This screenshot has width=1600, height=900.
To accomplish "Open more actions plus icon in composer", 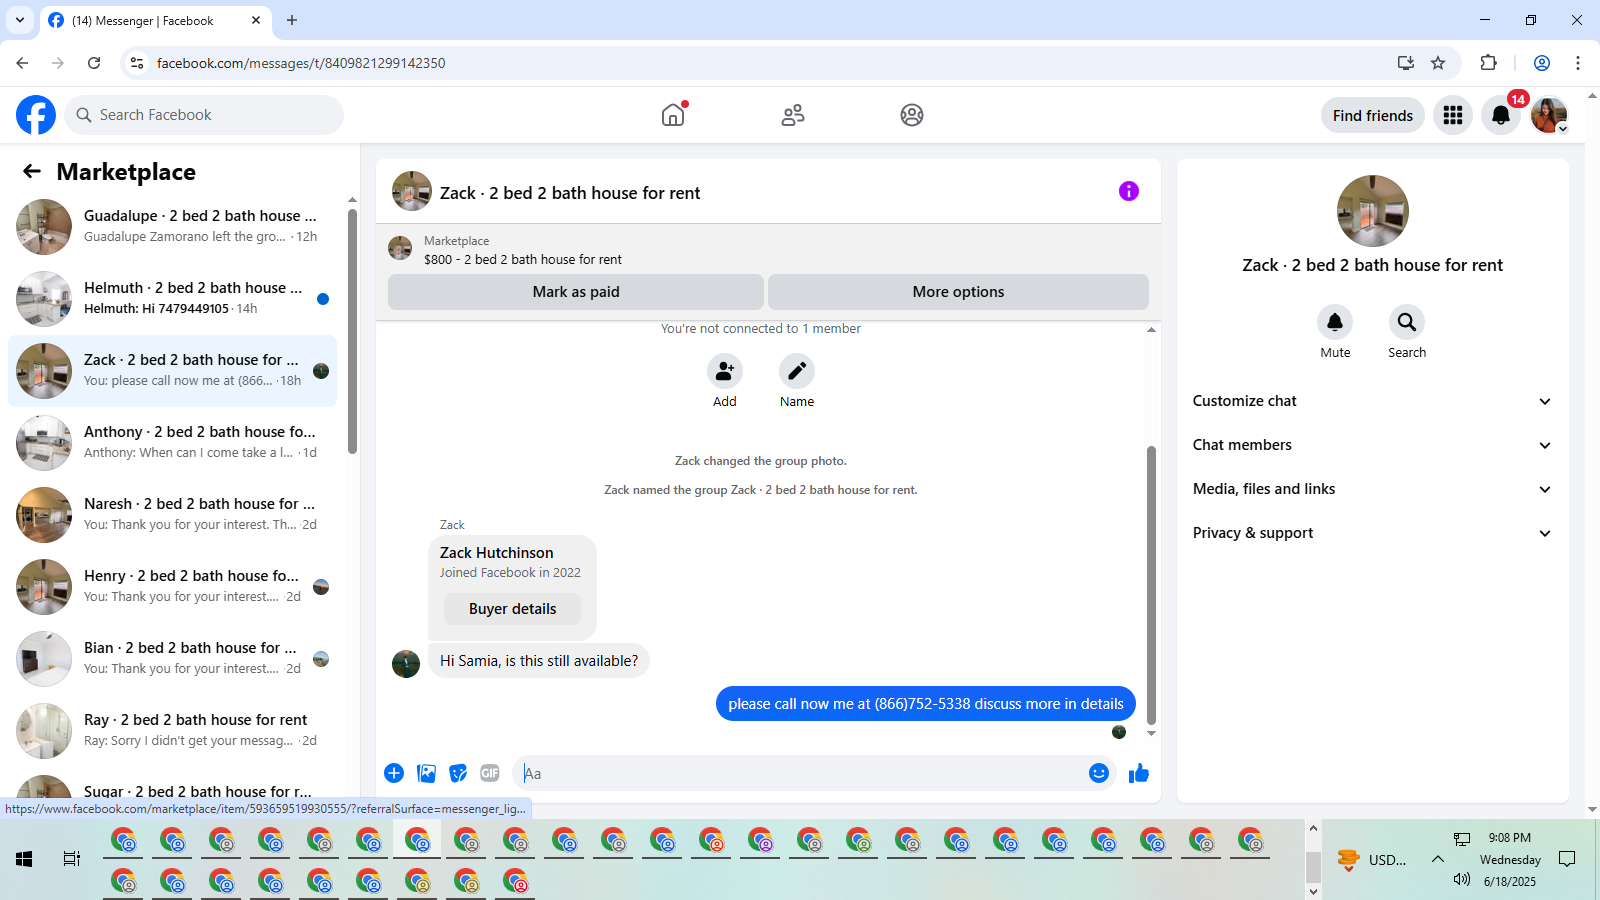I will pos(394,773).
